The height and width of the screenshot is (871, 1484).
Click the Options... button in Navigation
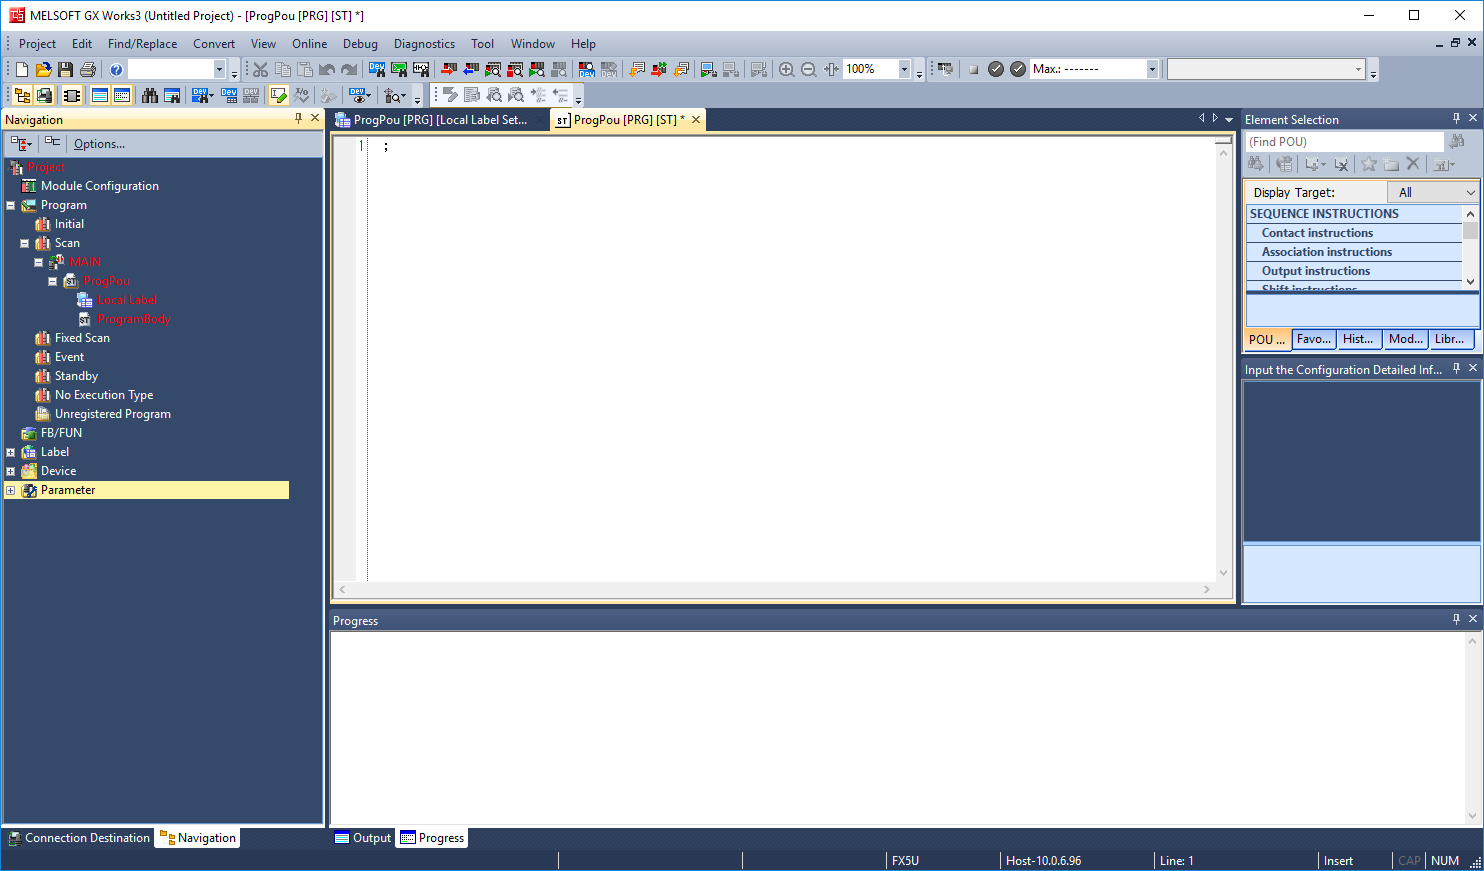tap(99, 144)
